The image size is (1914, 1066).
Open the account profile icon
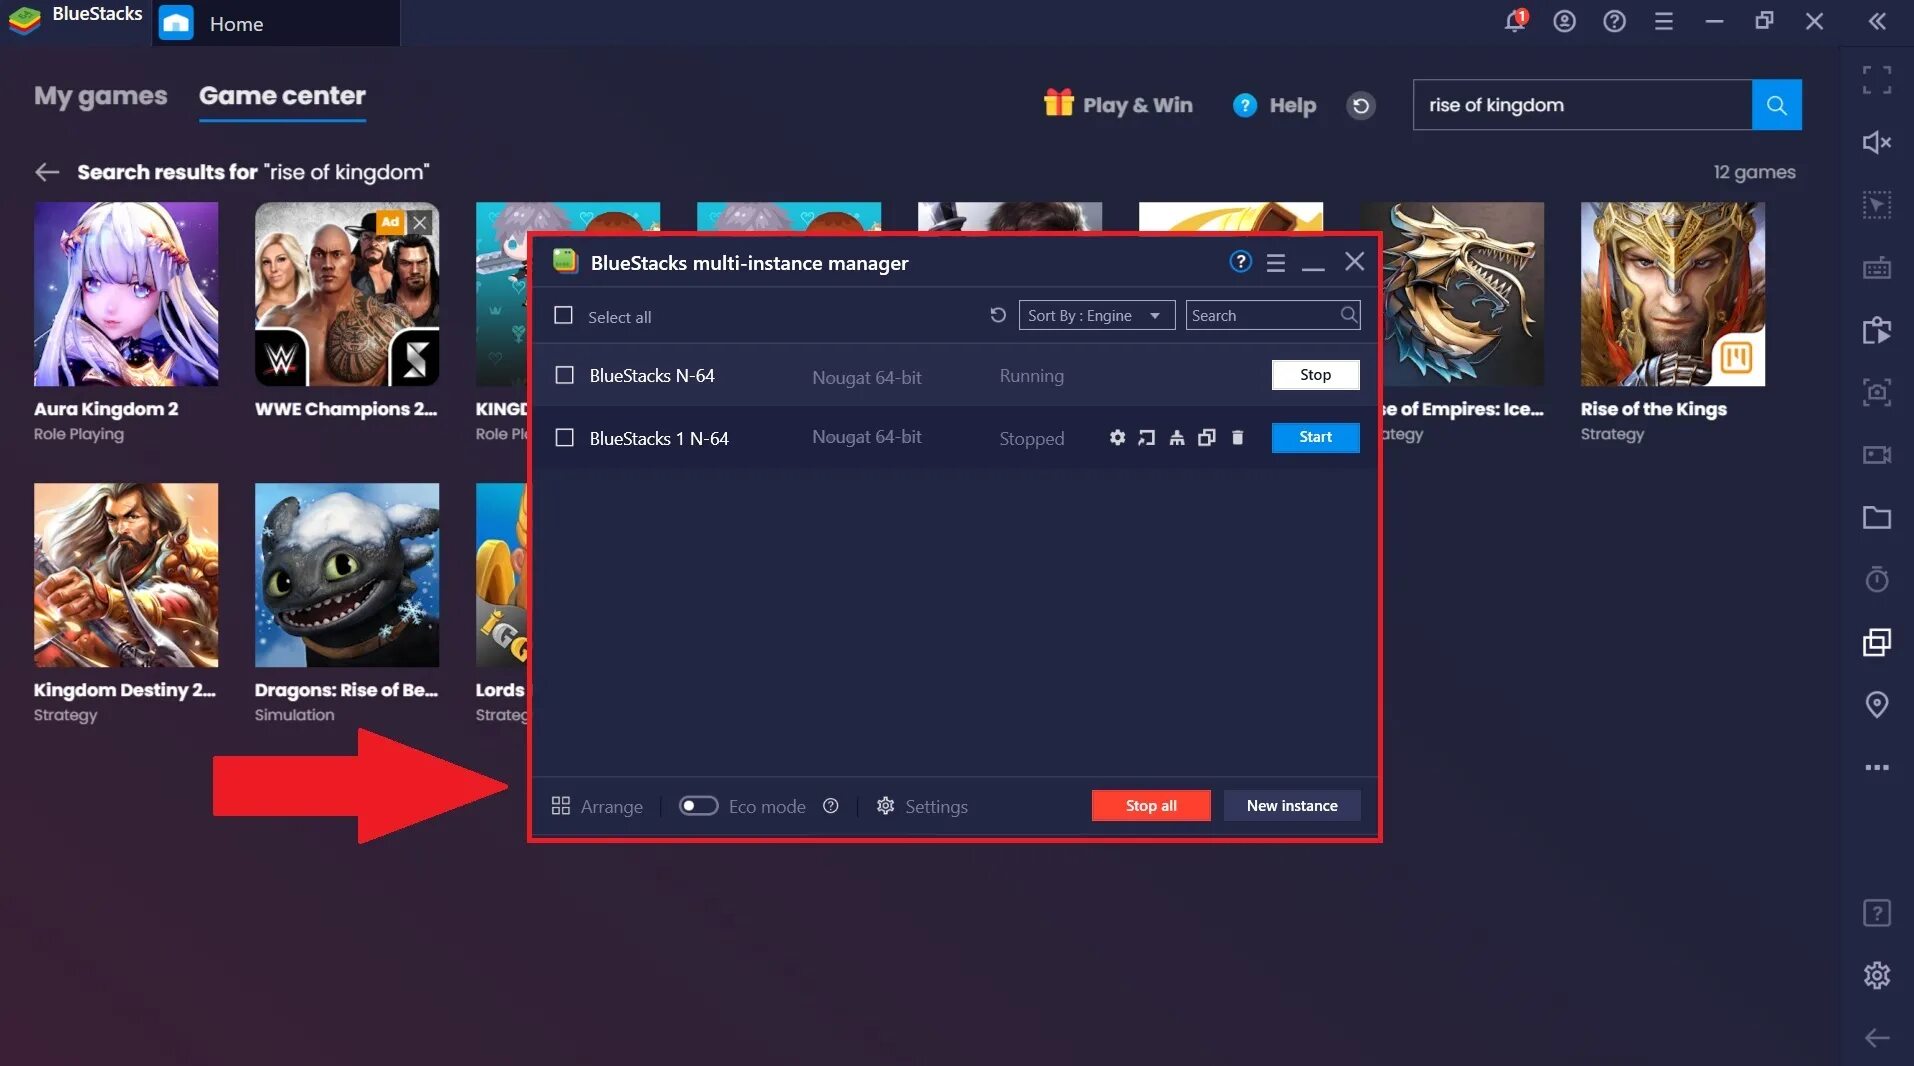point(1564,21)
